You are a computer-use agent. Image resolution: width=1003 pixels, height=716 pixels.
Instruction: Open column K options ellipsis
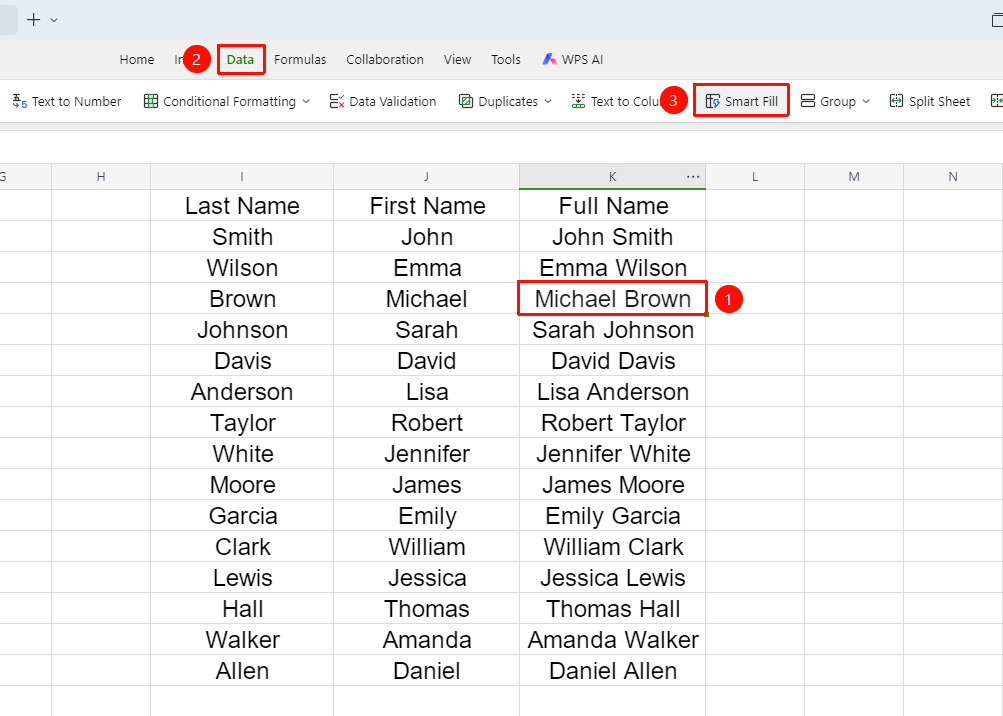(x=693, y=177)
